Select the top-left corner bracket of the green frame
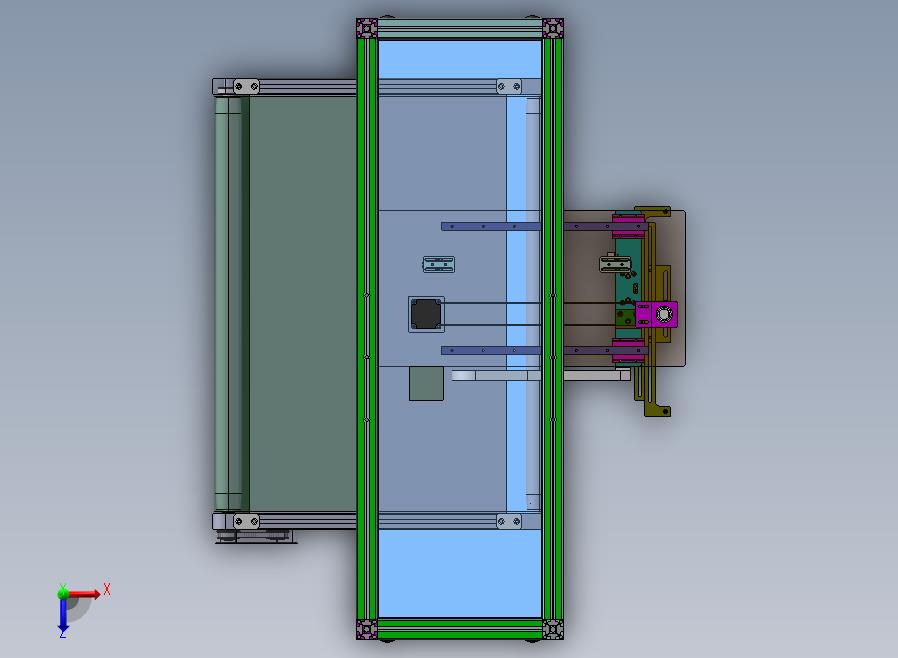 tap(367, 28)
